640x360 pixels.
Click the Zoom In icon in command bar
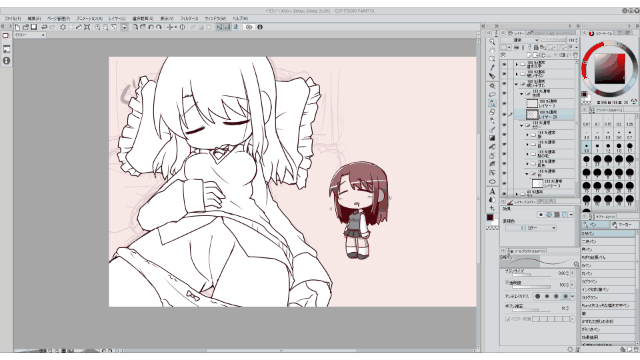(x=98, y=27)
